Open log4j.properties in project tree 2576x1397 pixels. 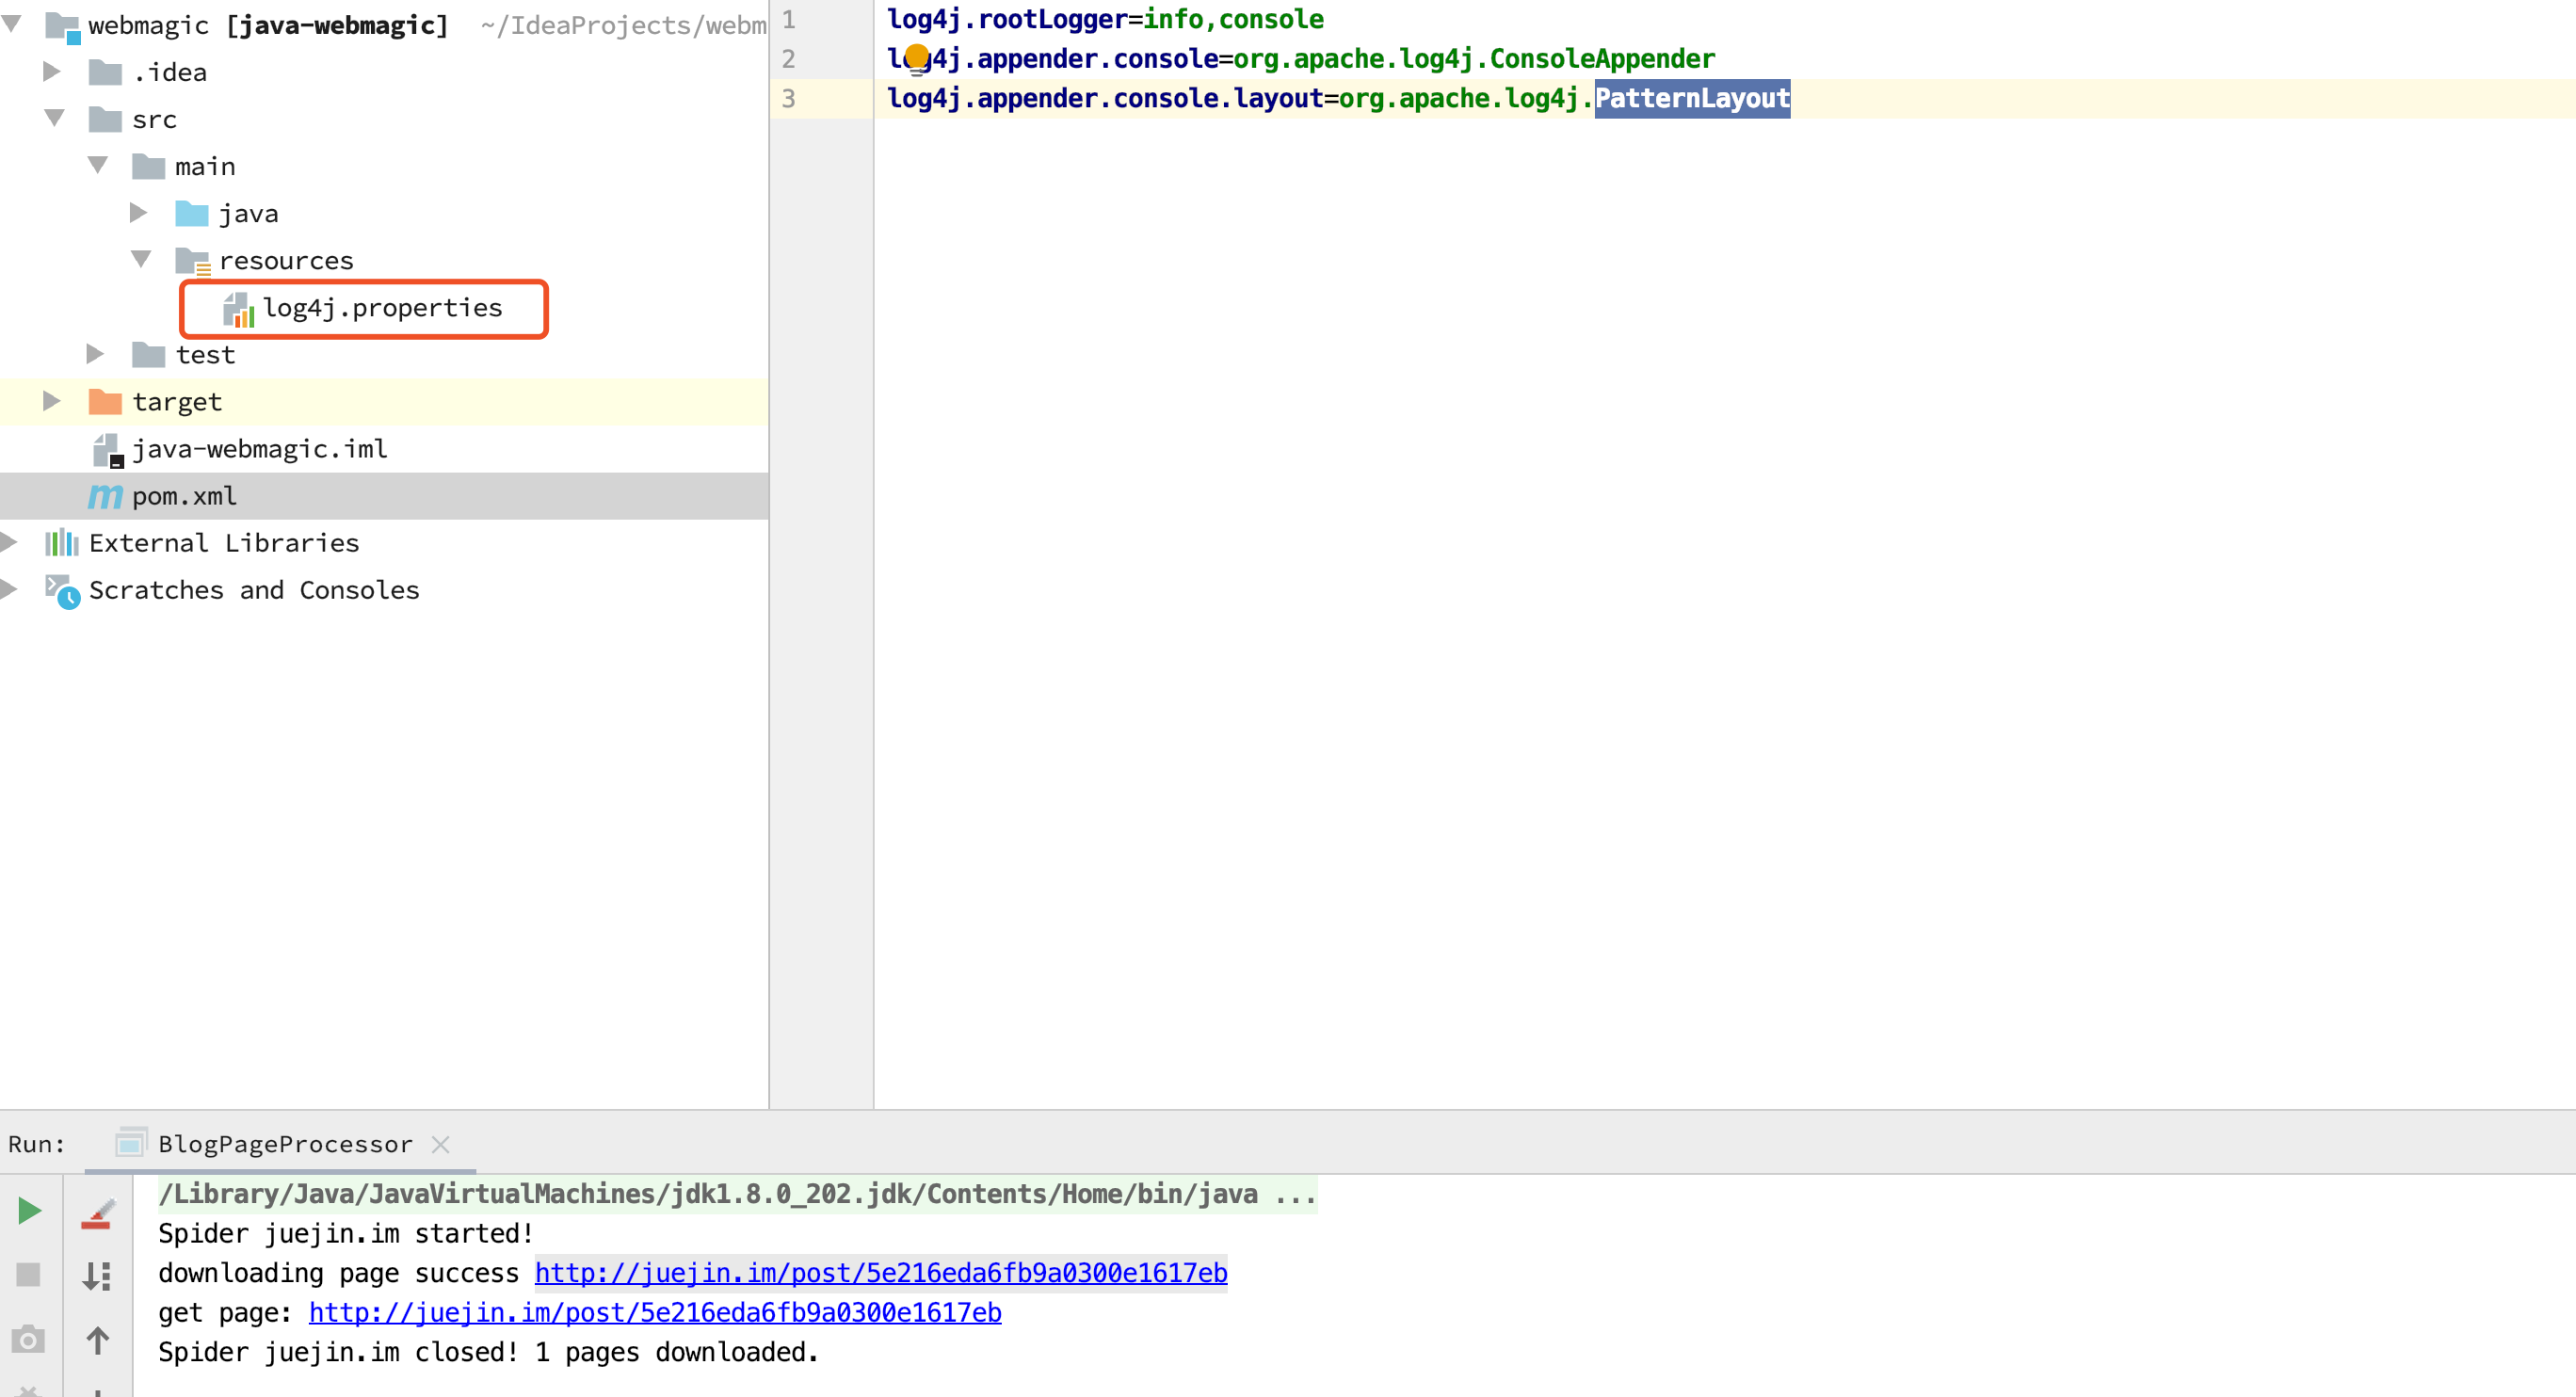point(382,308)
